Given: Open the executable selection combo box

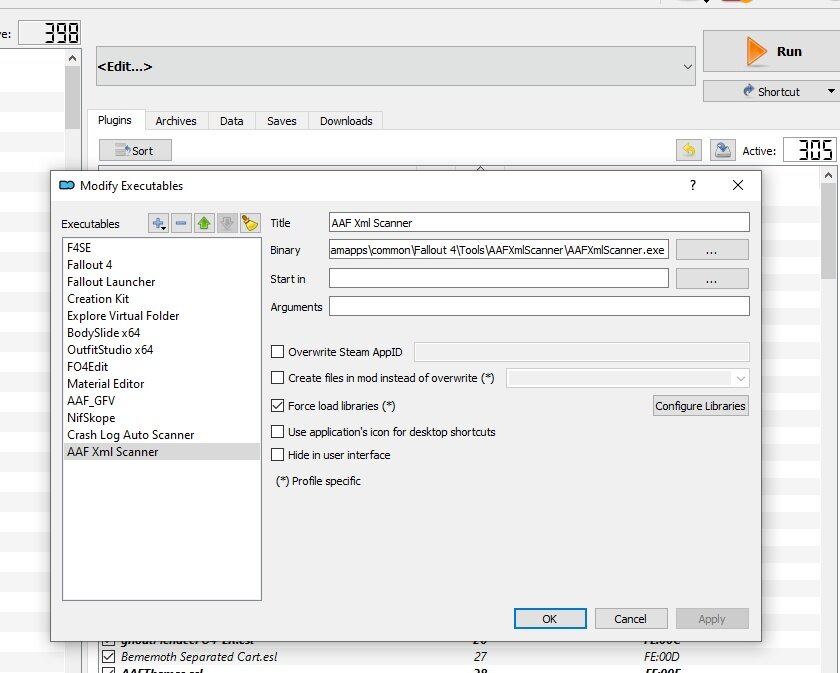Looking at the screenshot, I should coord(688,66).
